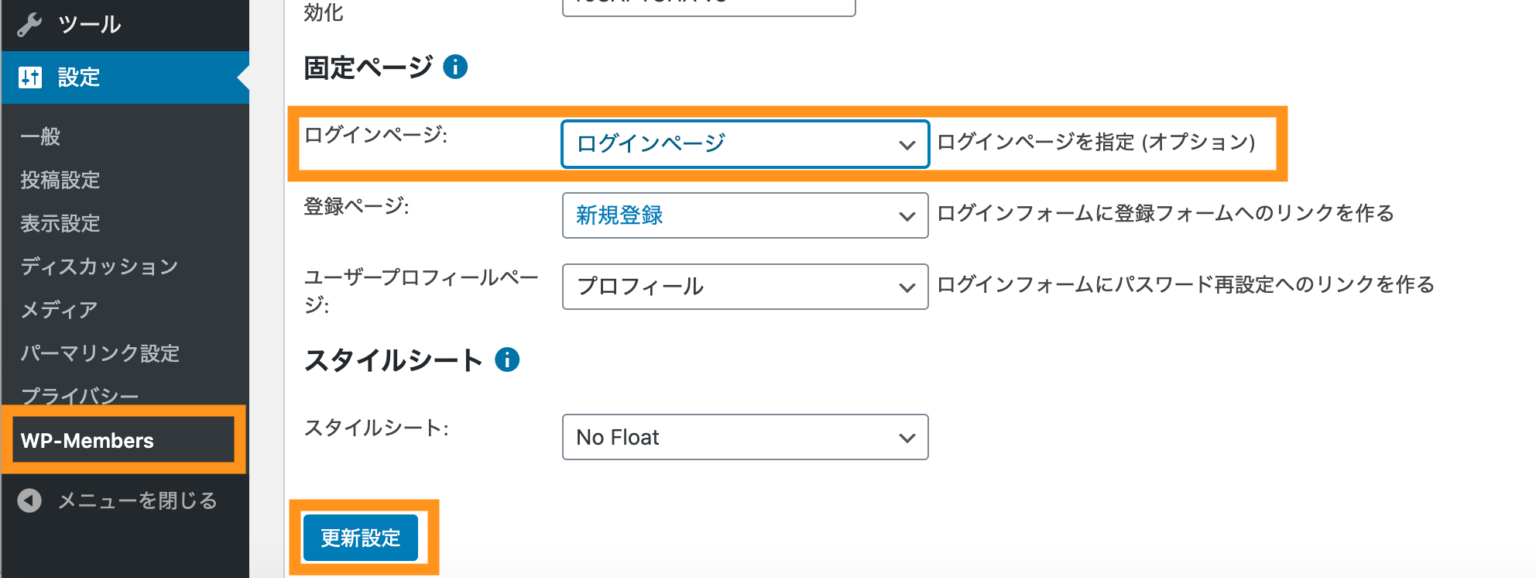
Task: Click the info icon beside スタイルシート heading
Action: click(x=507, y=359)
